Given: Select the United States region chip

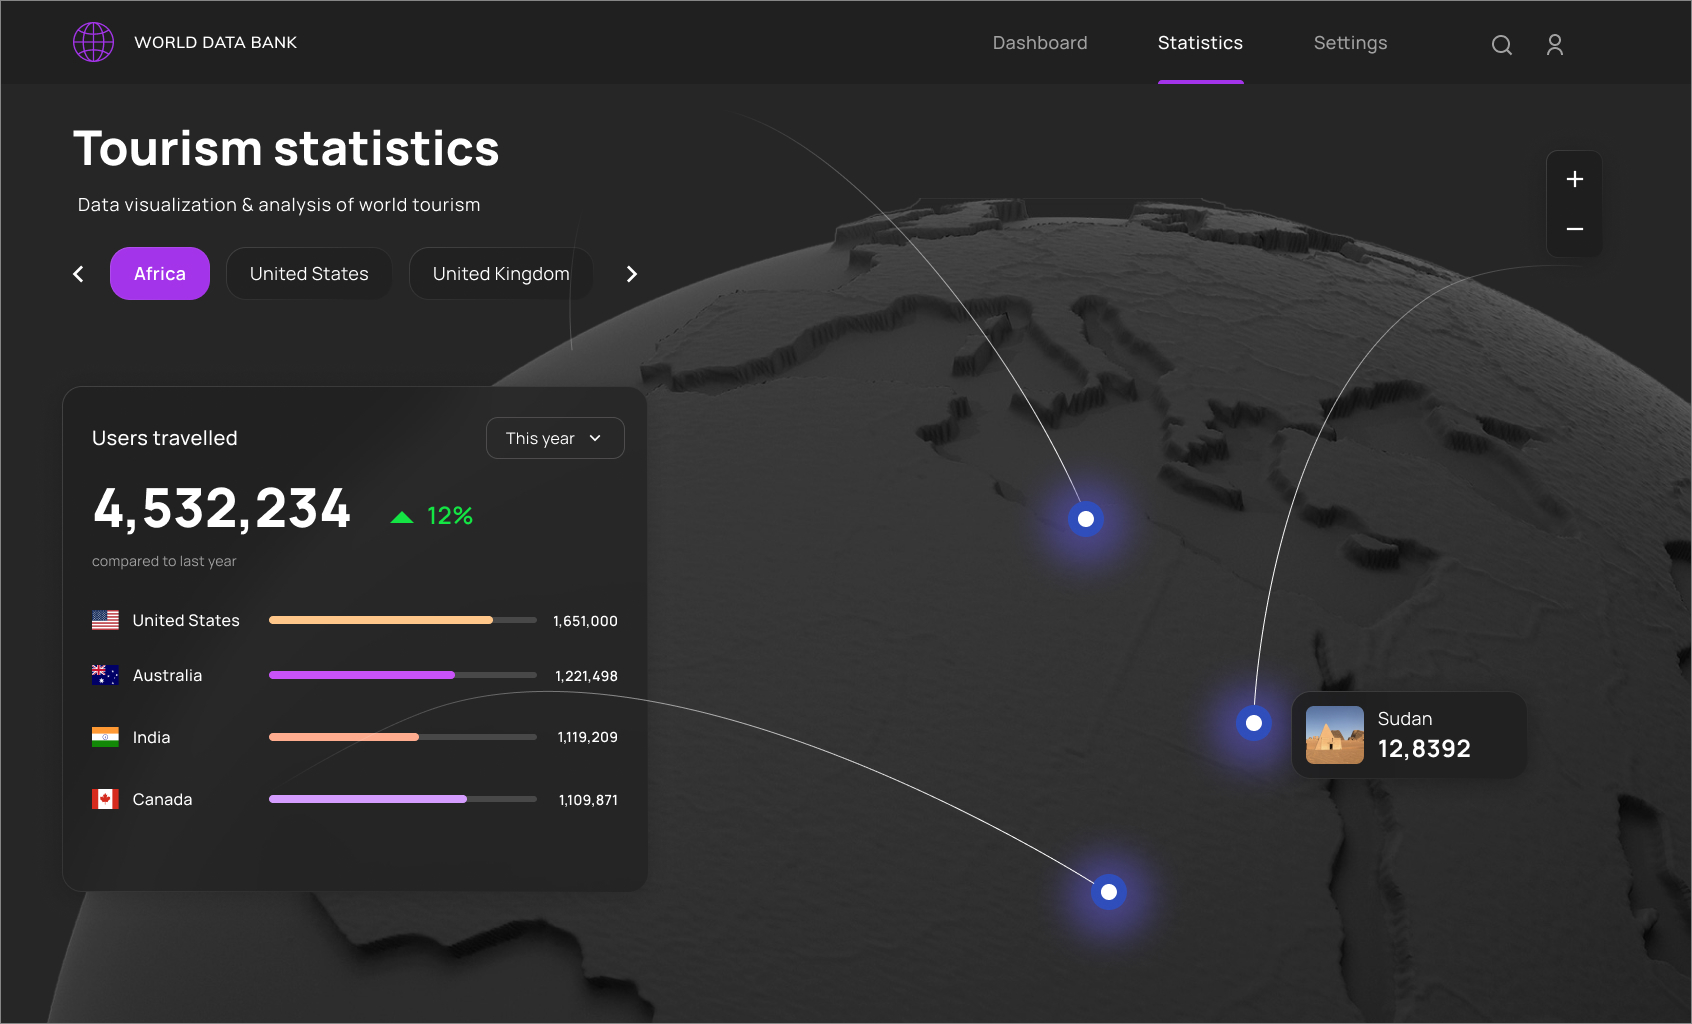Looking at the screenshot, I should click(309, 274).
